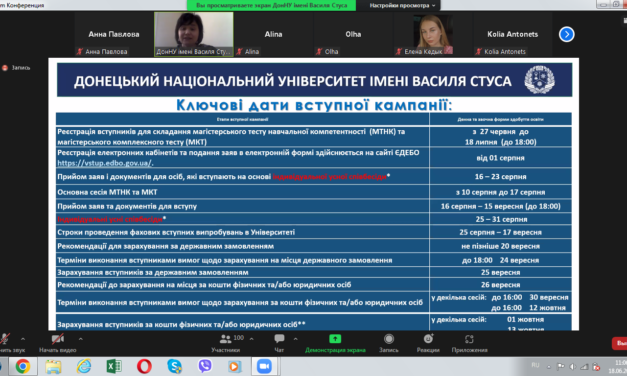
Task: Open Excel from taskbar
Action: tap(114, 366)
